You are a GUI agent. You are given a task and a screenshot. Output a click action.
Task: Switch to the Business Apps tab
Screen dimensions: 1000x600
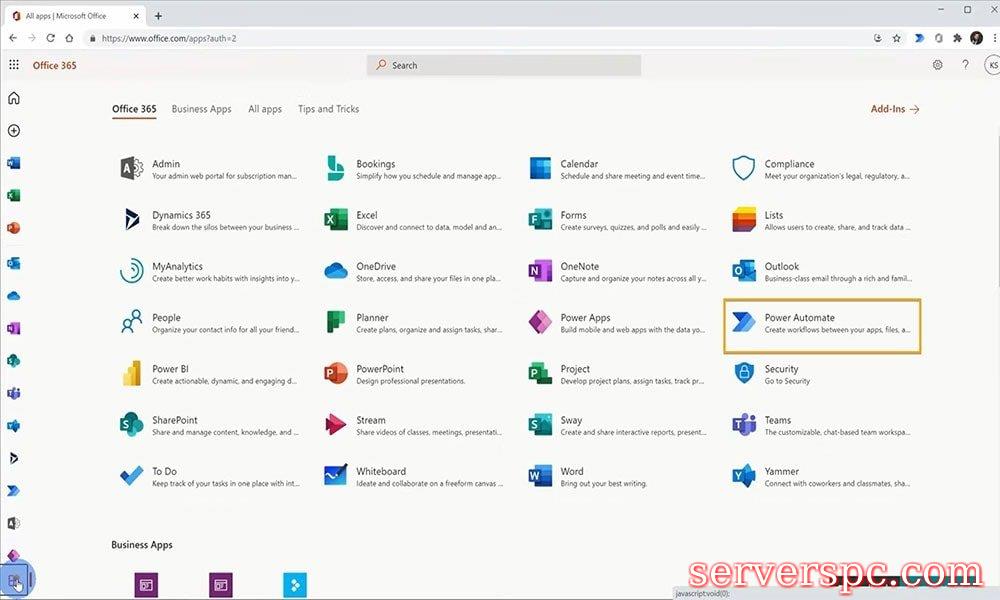point(201,109)
